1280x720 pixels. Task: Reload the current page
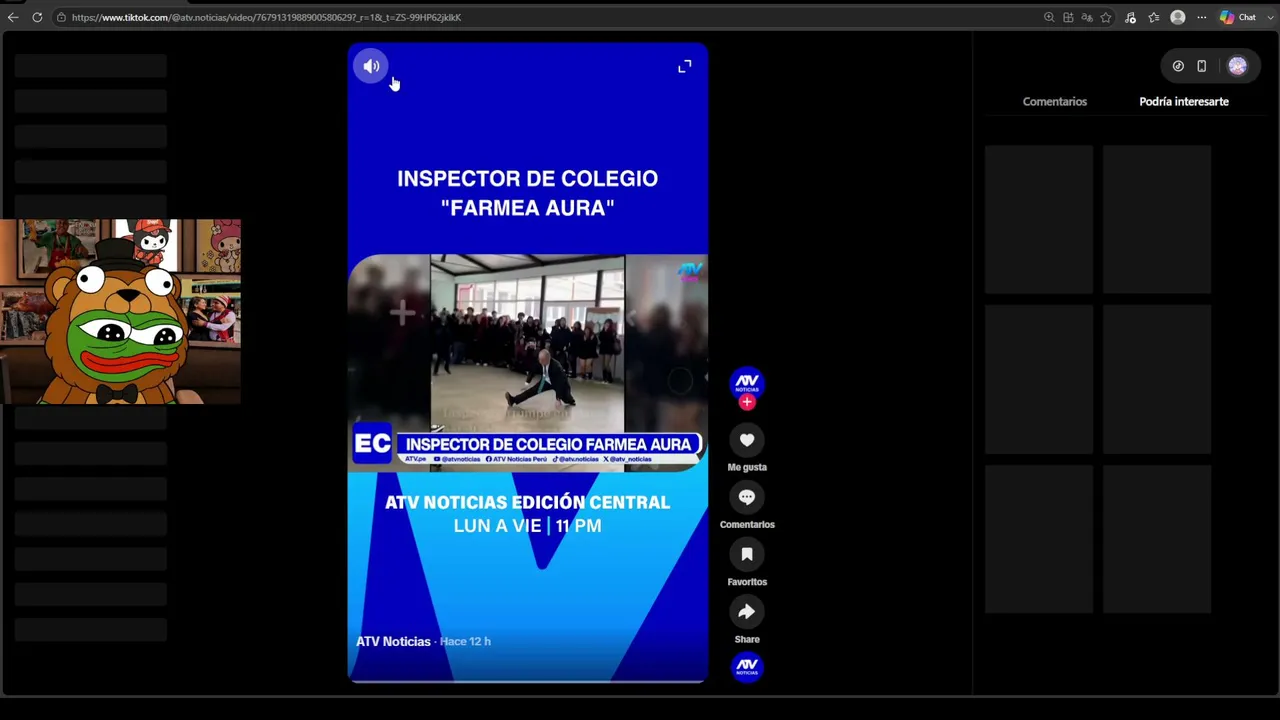pos(37,17)
